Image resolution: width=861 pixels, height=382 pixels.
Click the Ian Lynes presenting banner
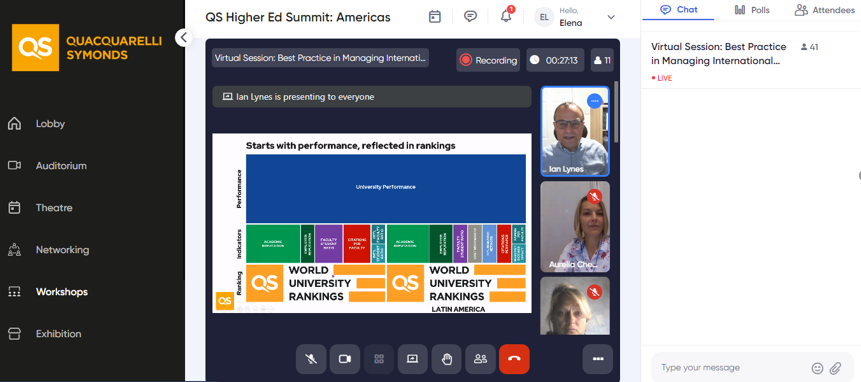point(372,97)
